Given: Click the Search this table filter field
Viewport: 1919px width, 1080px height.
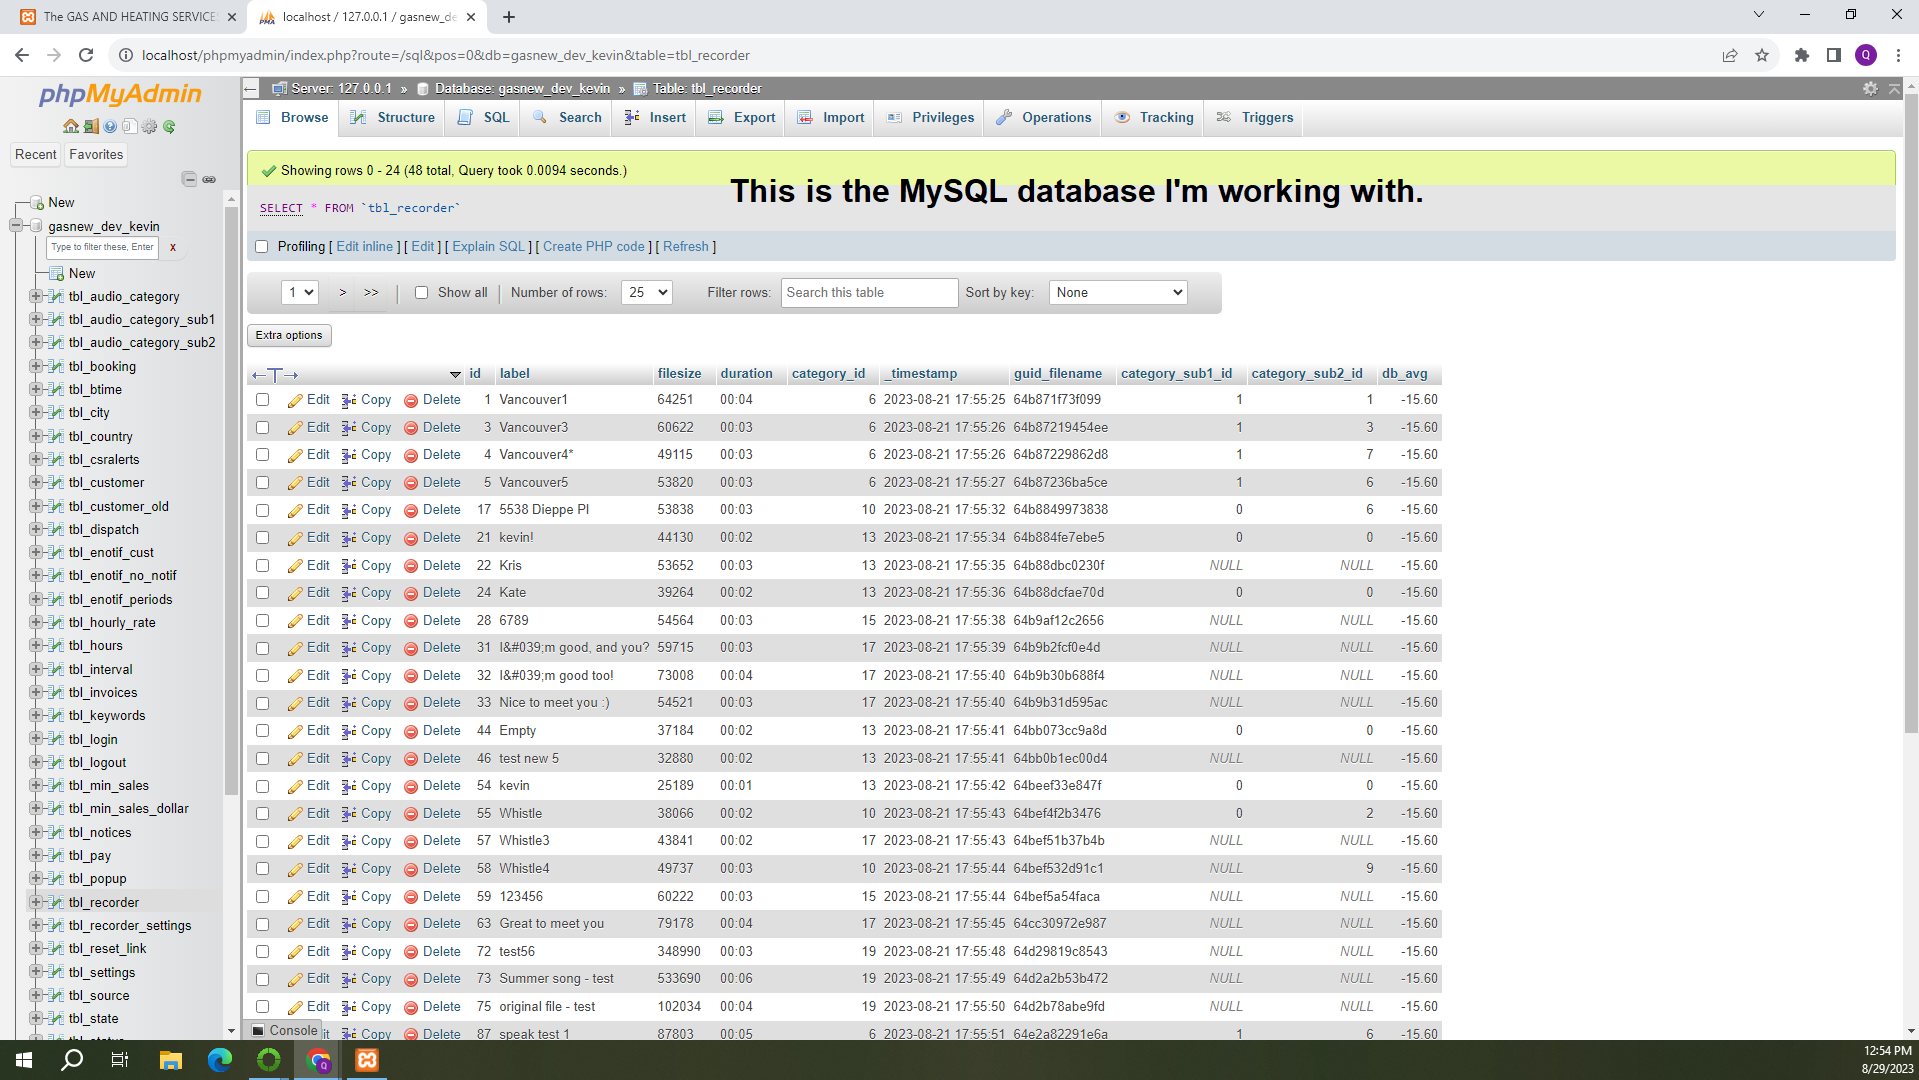Looking at the screenshot, I should (869, 293).
